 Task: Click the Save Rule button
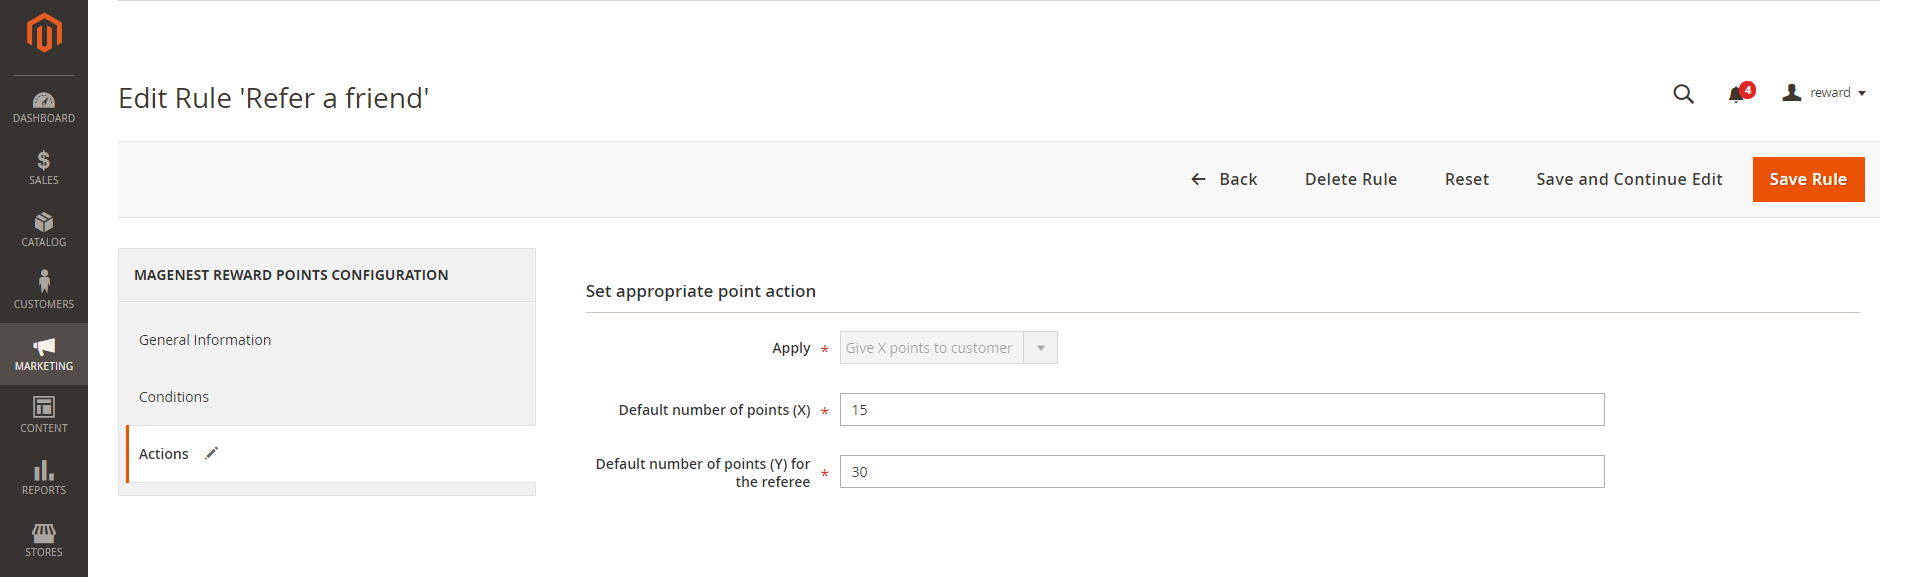[x=1807, y=180]
